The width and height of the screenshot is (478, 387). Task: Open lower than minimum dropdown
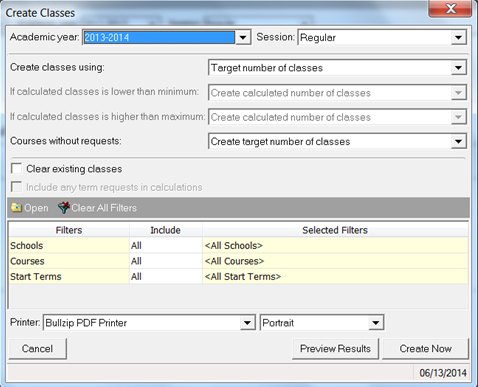tap(459, 92)
